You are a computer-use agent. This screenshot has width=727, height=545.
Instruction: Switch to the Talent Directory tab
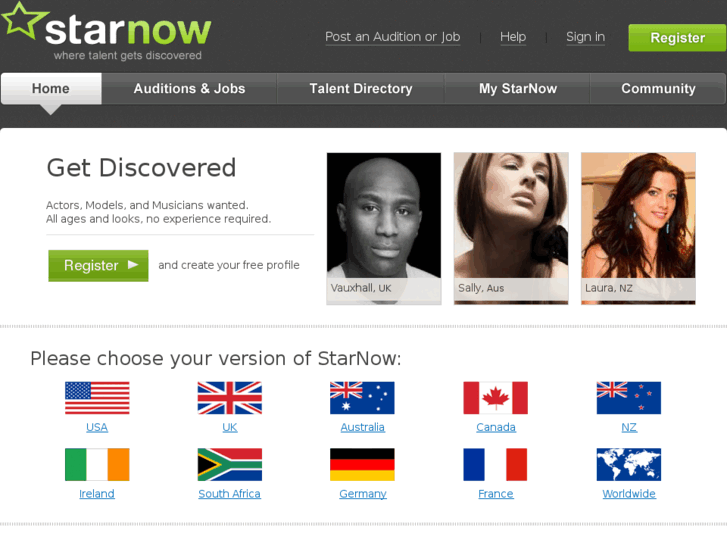pos(361,89)
